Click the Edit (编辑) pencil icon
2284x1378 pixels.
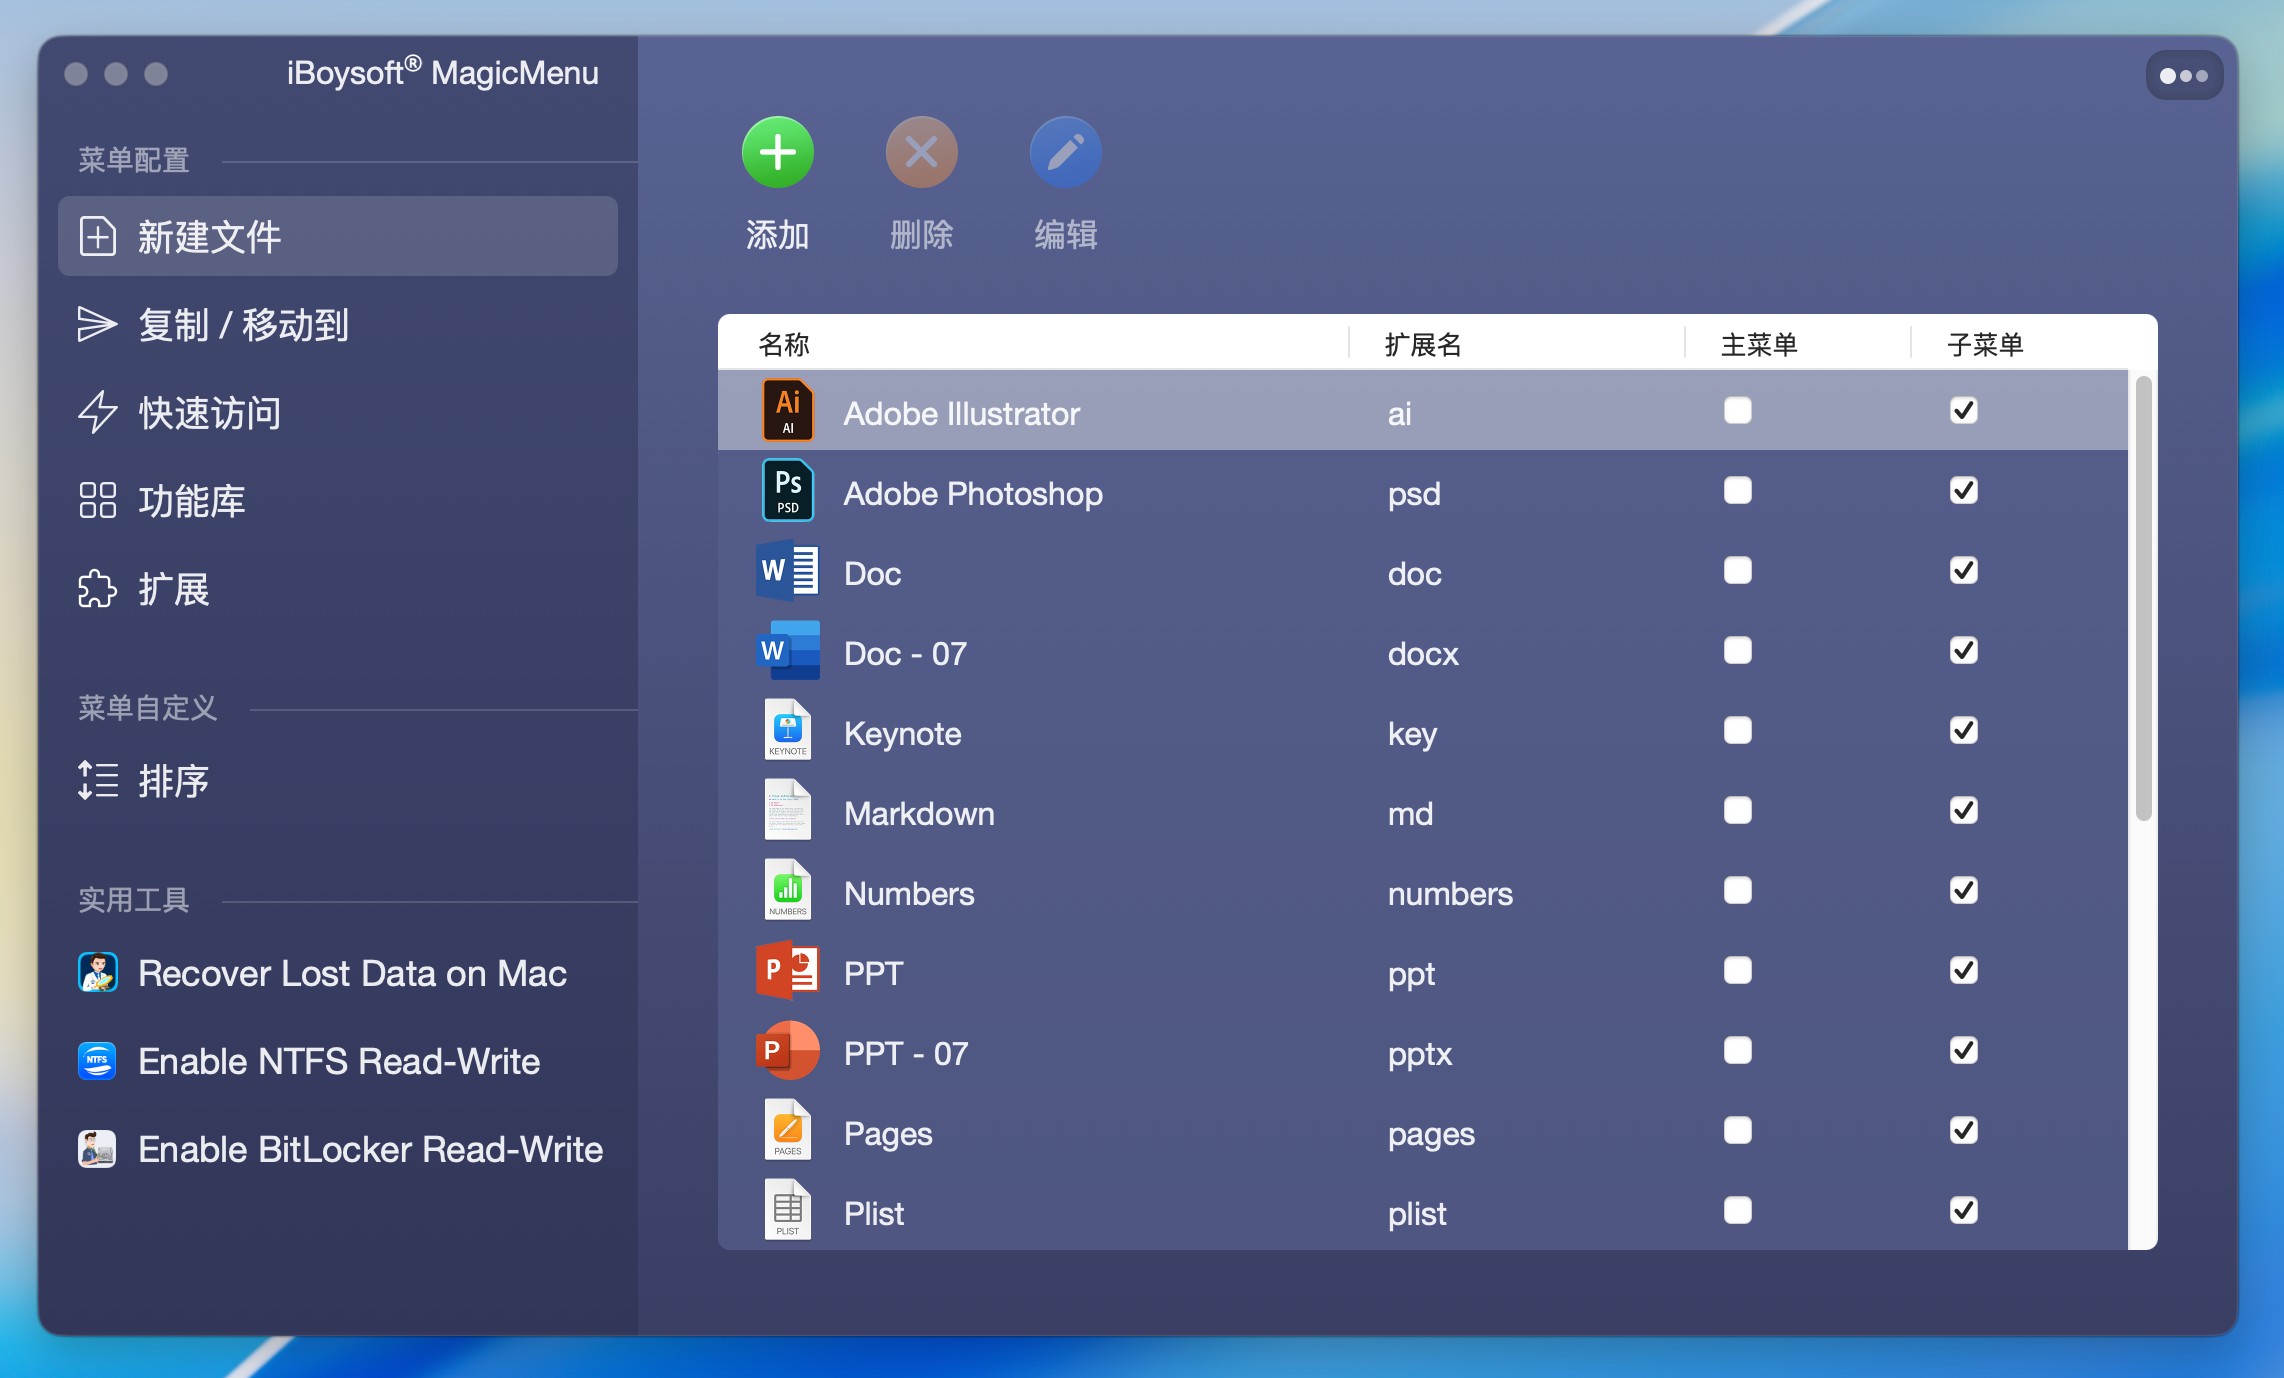pyautogui.click(x=1065, y=153)
